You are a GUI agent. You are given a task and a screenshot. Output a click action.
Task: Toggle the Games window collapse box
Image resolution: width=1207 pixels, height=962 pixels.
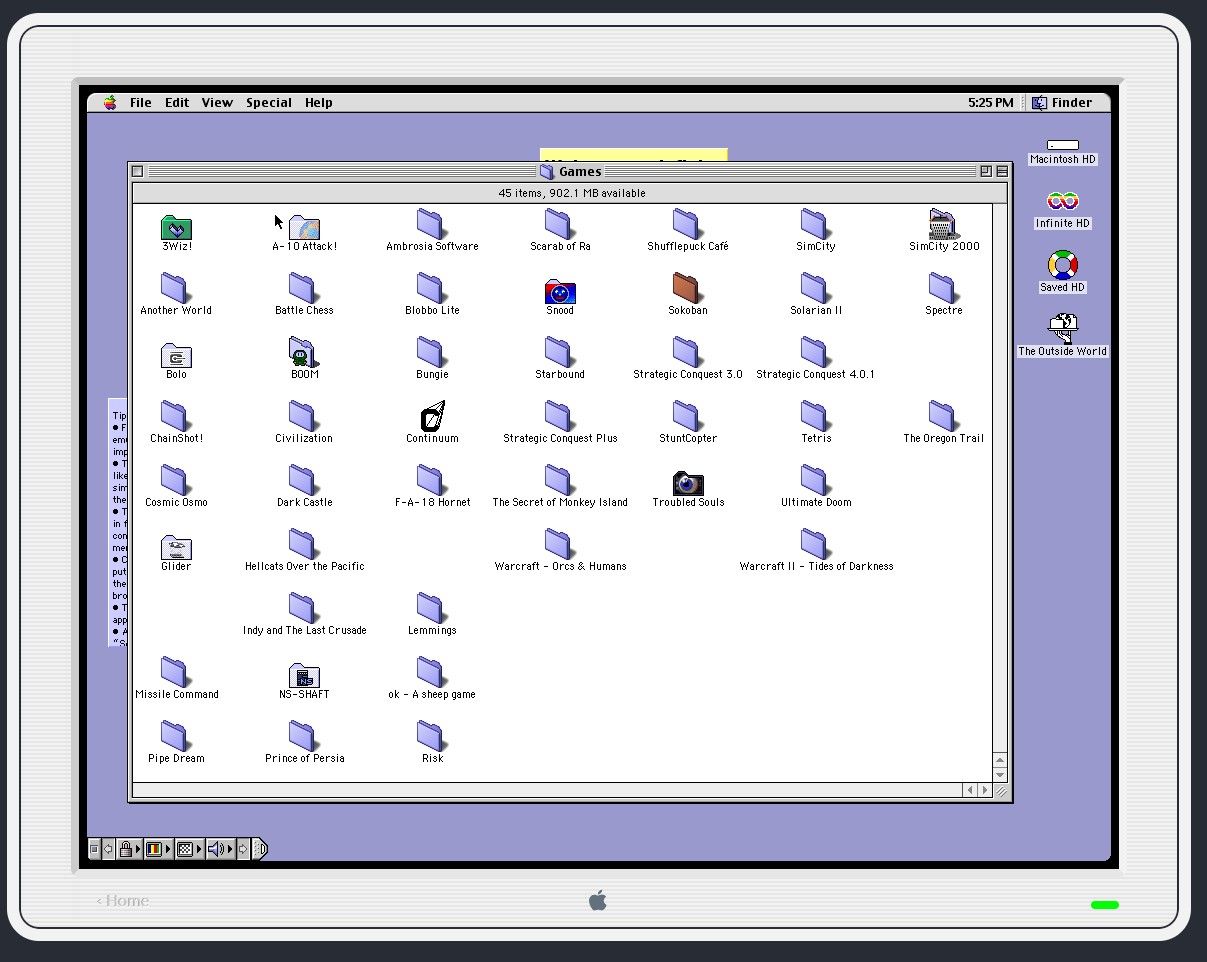(1002, 171)
